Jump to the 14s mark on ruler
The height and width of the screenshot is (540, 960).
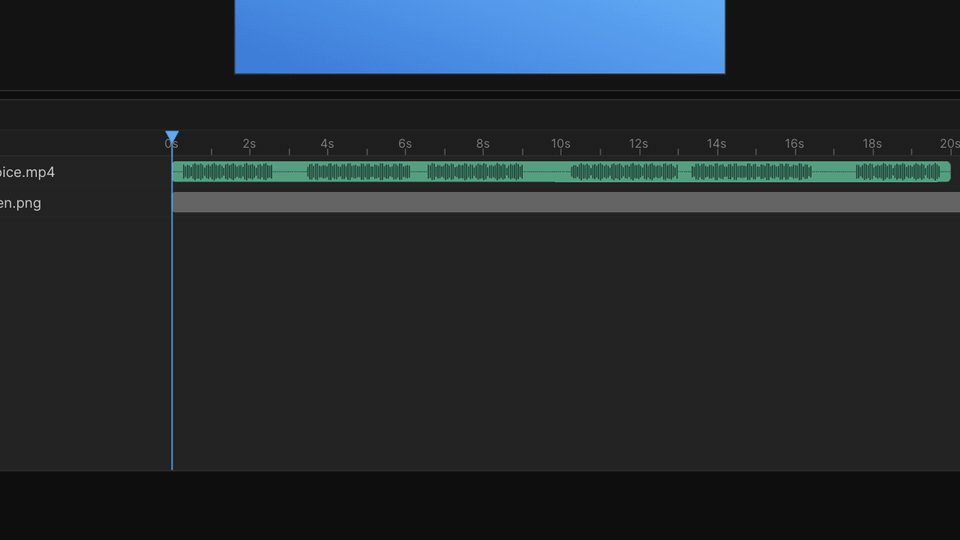[x=716, y=144]
